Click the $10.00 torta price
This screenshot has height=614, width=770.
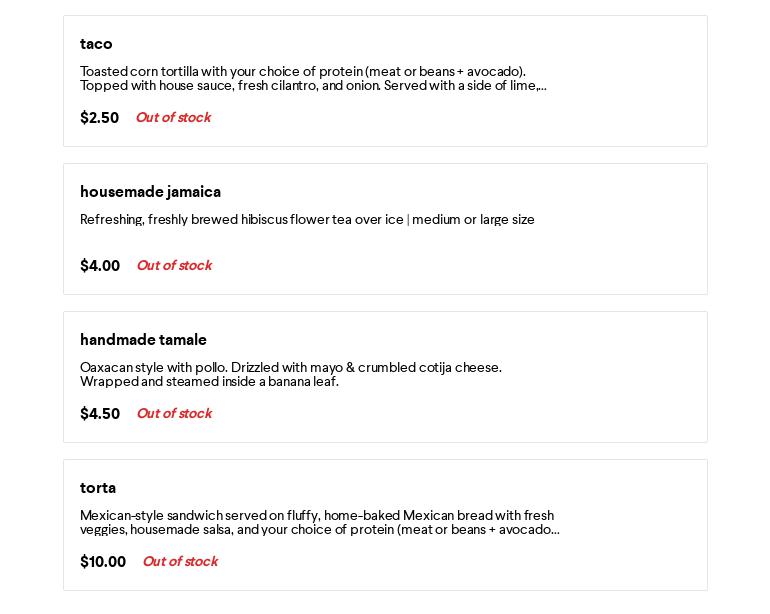coord(103,562)
